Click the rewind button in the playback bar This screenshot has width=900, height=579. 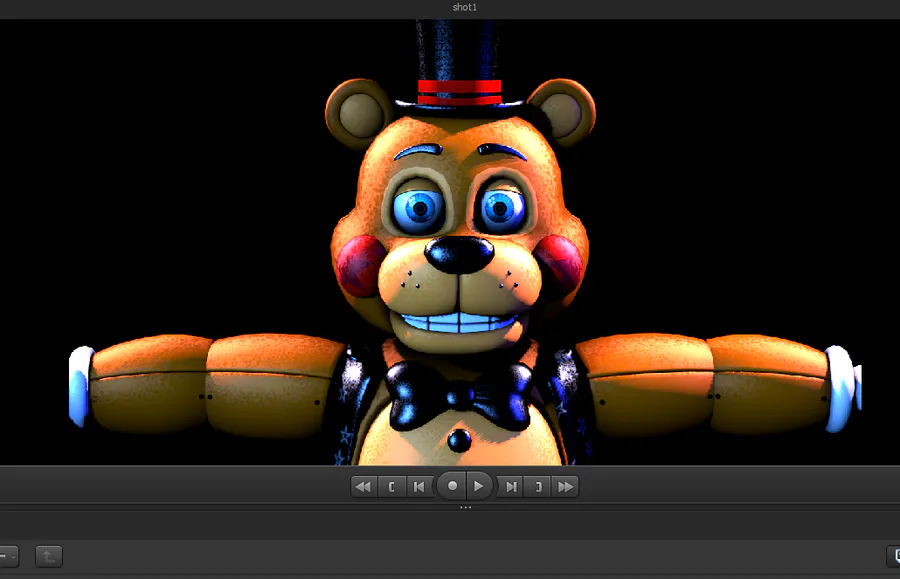pos(364,487)
